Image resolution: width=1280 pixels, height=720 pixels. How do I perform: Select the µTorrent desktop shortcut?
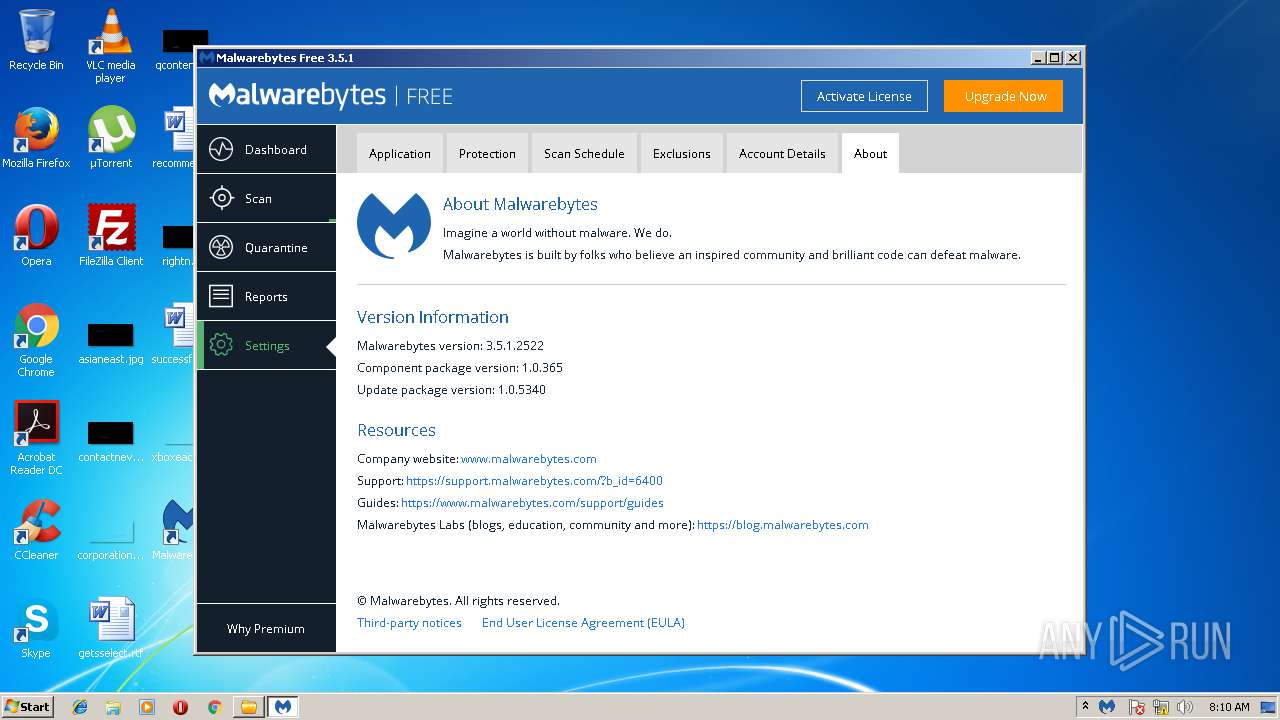coord(110,138)
